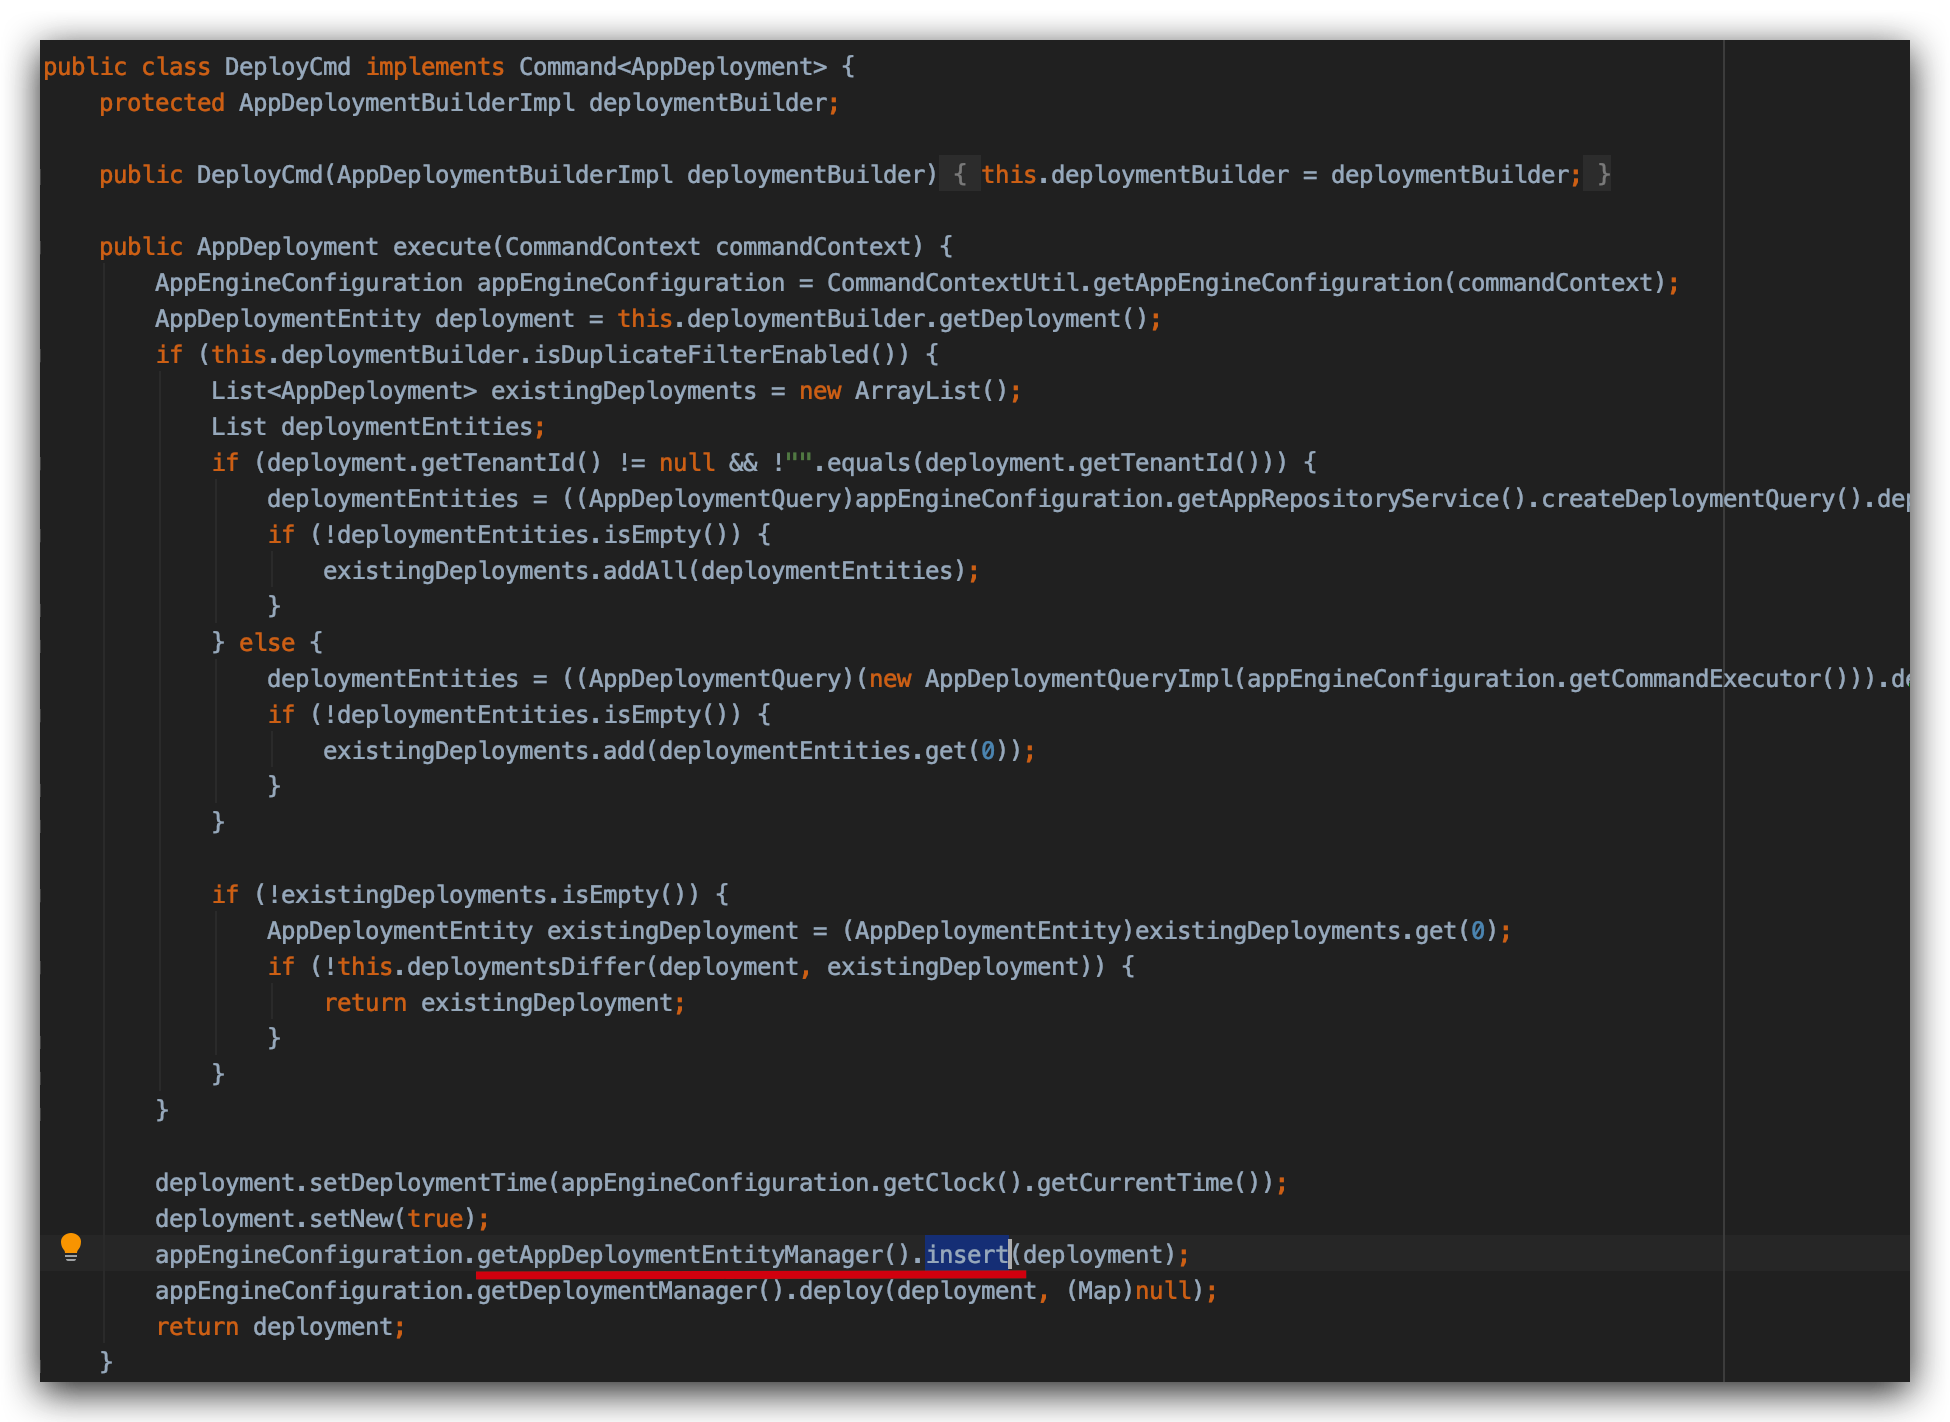Click the 'getTenantId' call in '.equals(deployment.getTenantId())'

tap(1155, 463)
